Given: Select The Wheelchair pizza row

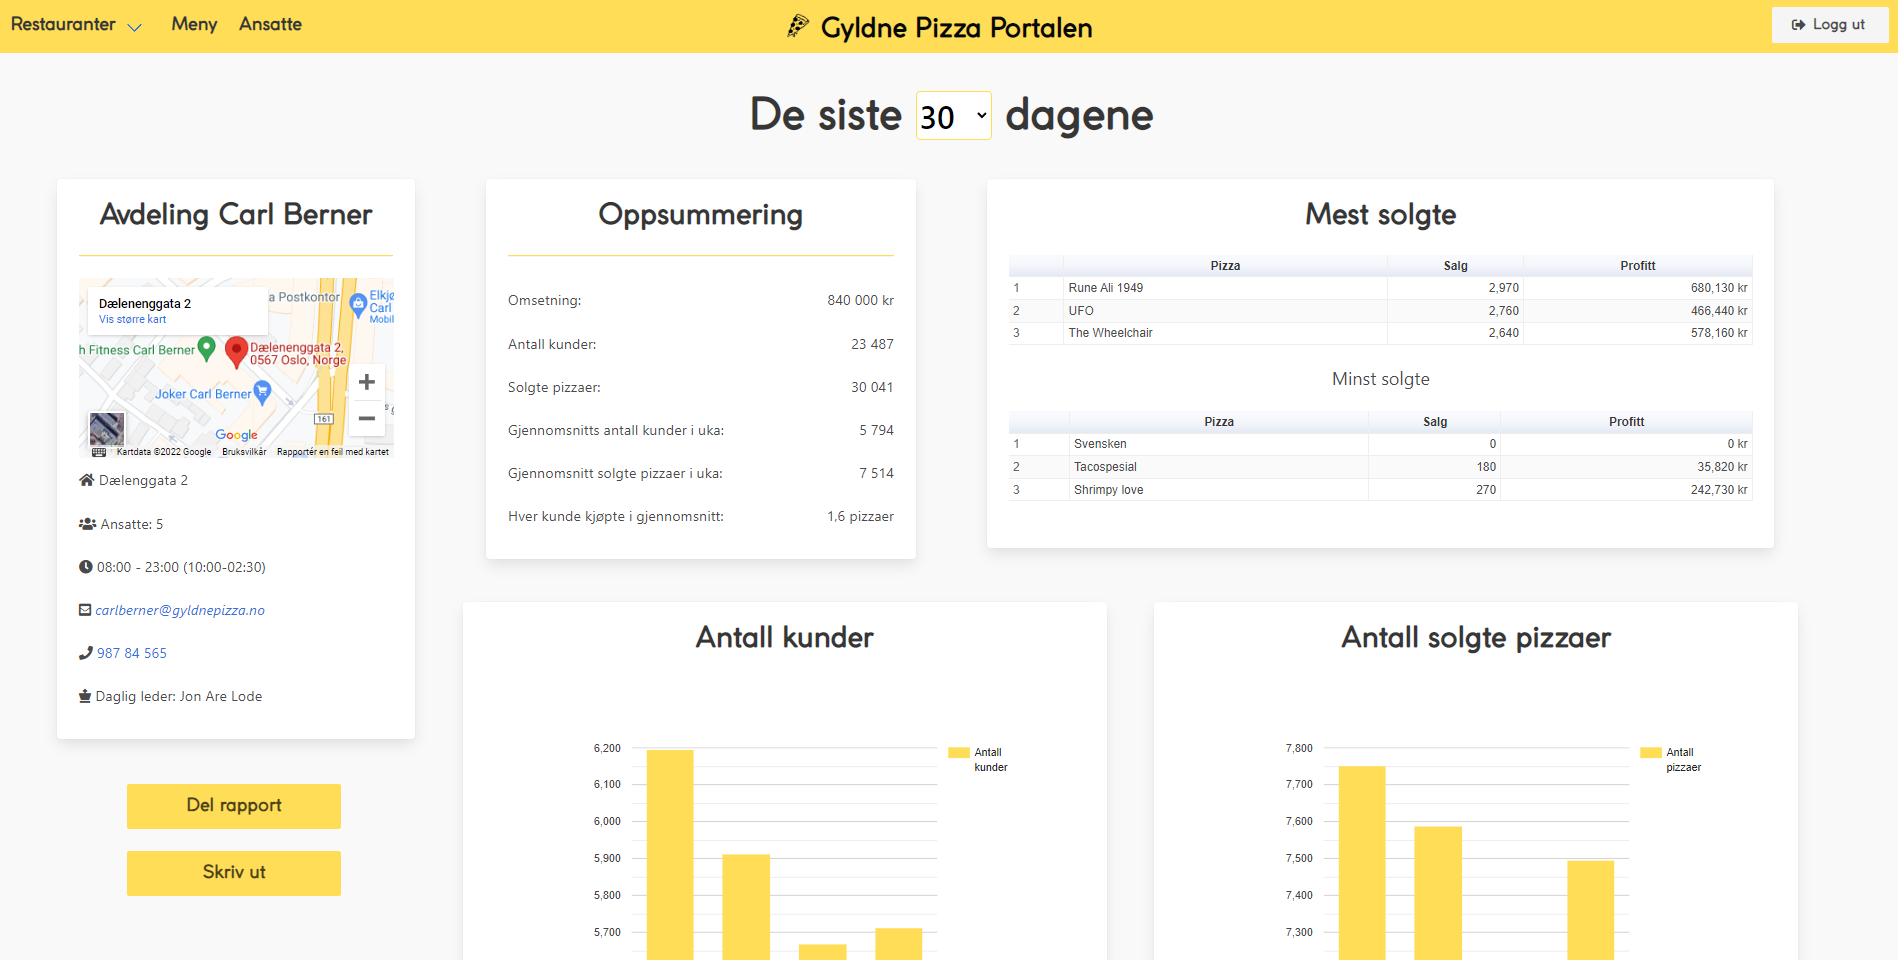Looking at the screenshot, I should pos(1380,333).
